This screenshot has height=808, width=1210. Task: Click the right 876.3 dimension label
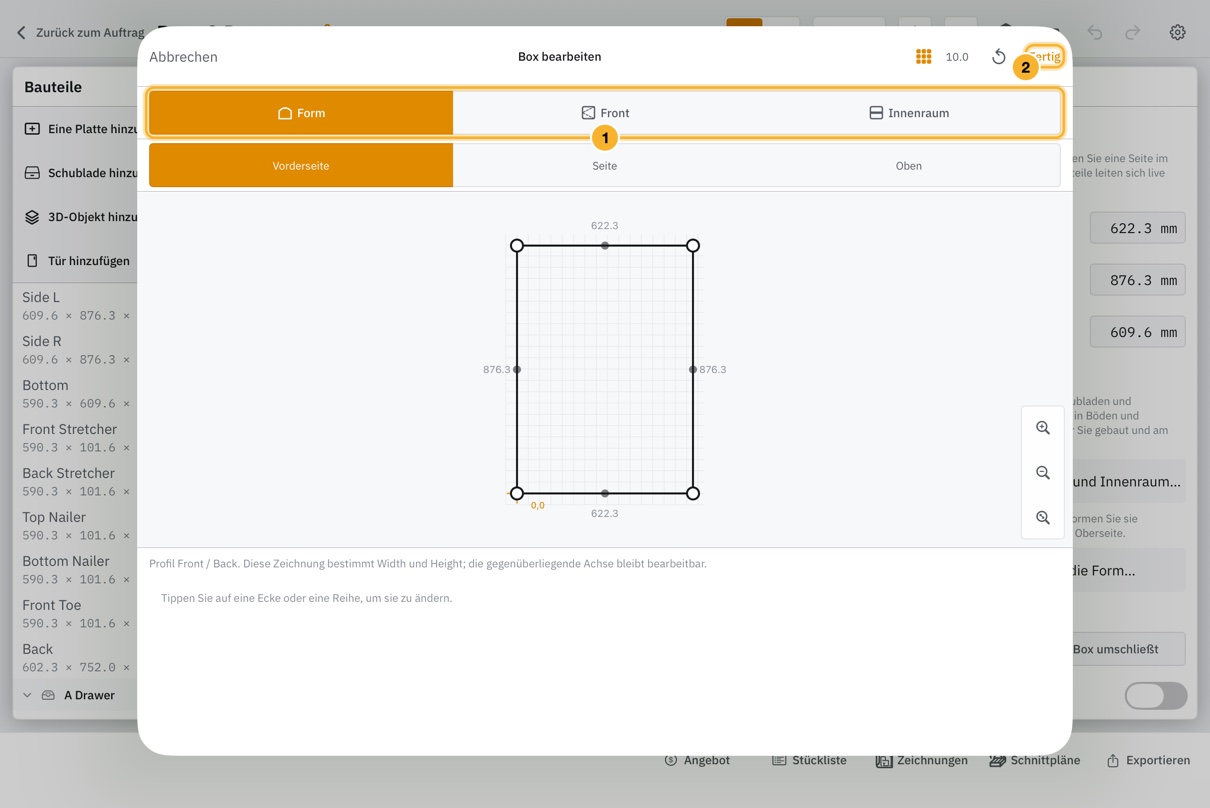click(x=713, y=369)
